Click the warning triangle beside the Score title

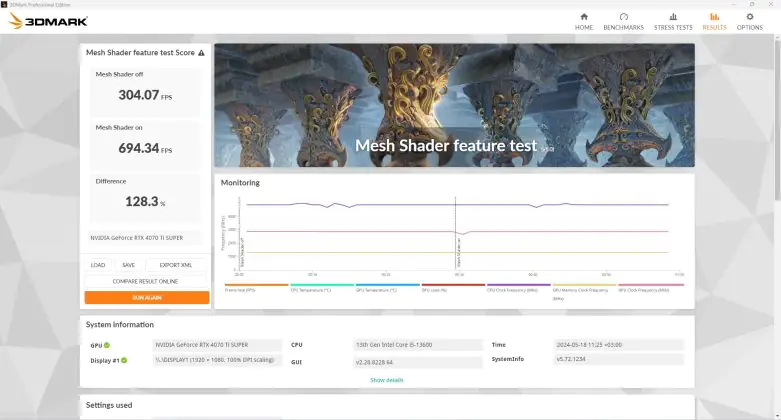[x=201, y=53]
